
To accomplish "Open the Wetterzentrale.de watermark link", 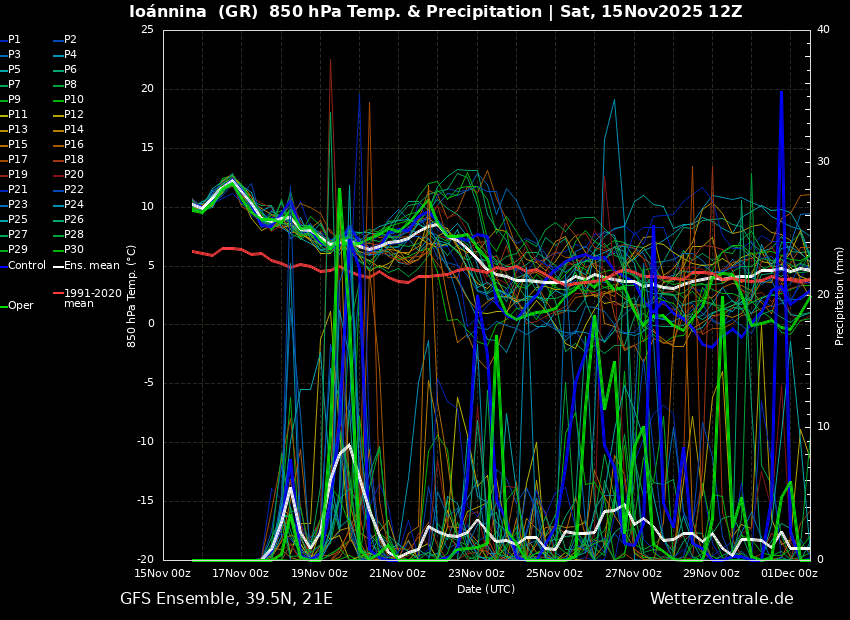I will tap(721, 599).
